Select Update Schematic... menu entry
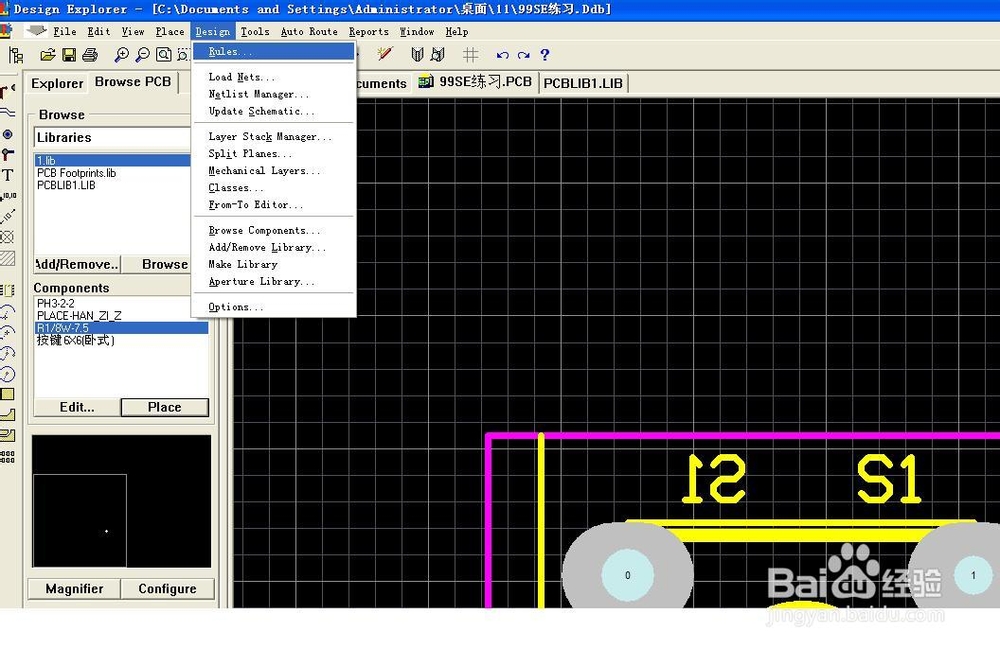Viewport: 1000px width, 649px height. click(274, 111)
